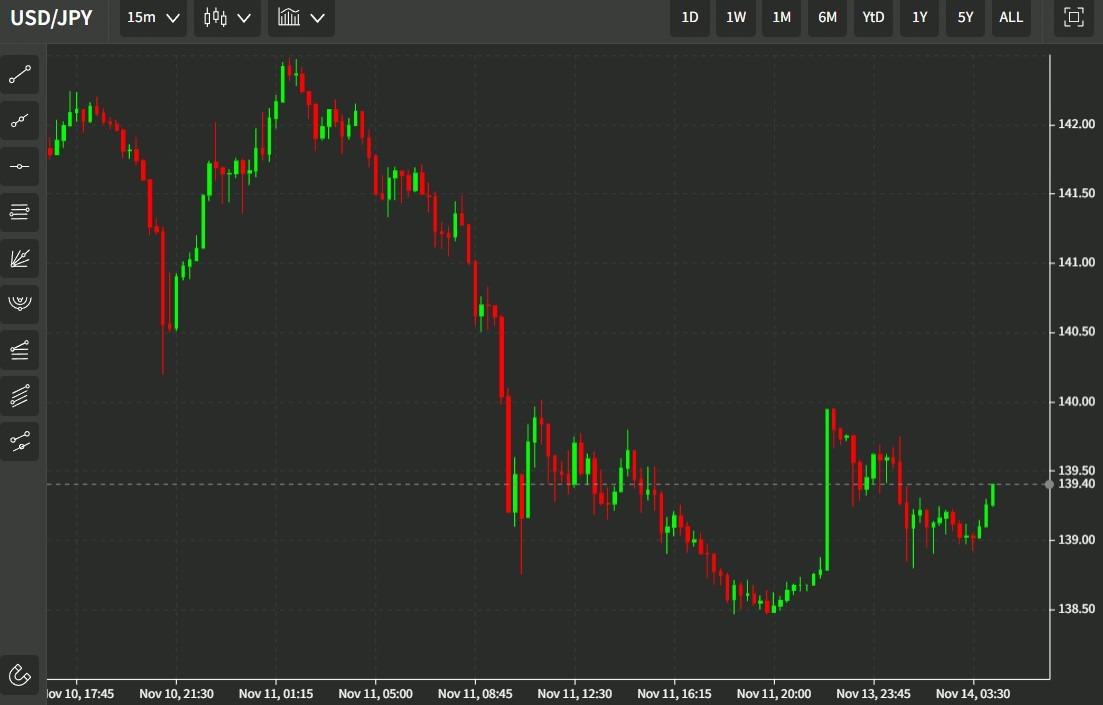The width and height of the screenshot is (1103, 705).
Task: Click the current price marker dot
Action: click(x=1050, y=484)
